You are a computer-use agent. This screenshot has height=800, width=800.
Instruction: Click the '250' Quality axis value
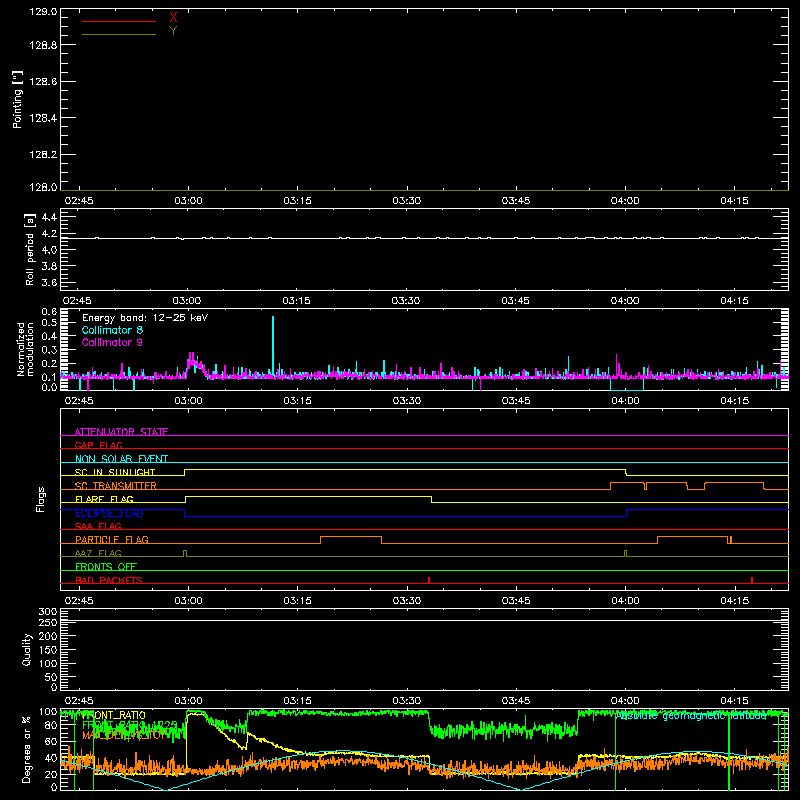click(x=47, y=623)
